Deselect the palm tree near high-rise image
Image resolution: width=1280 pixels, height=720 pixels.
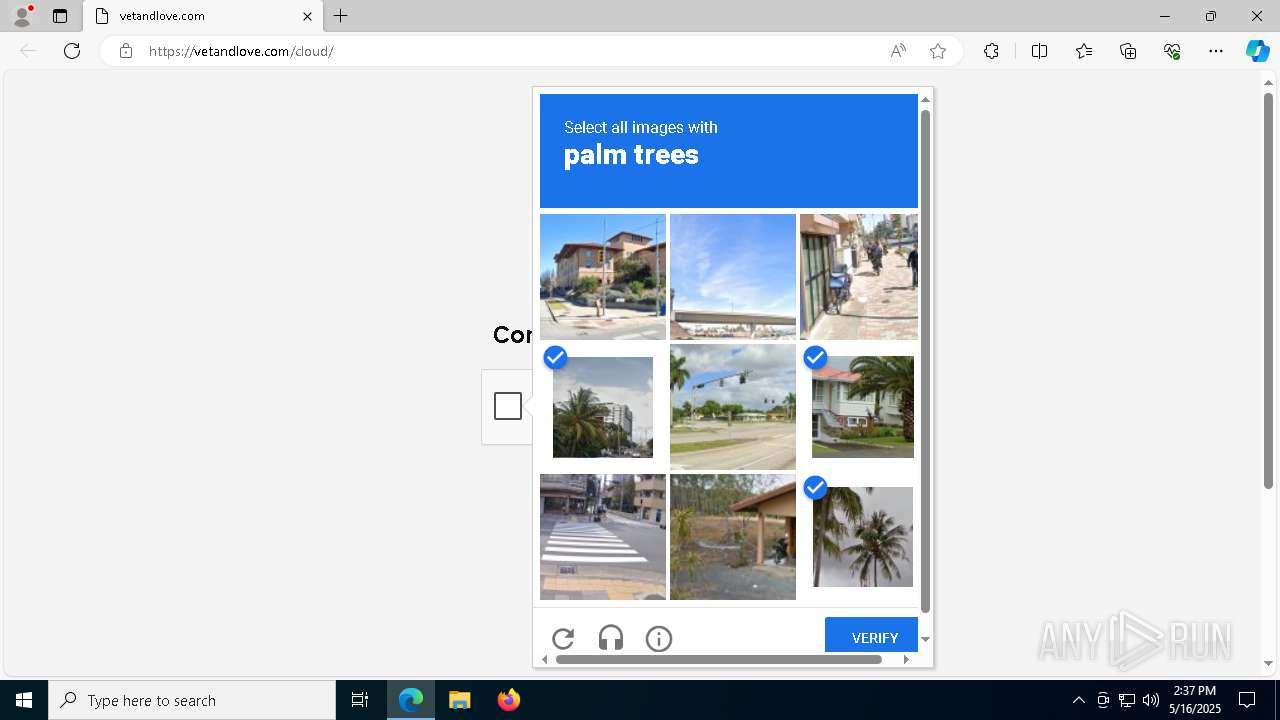click(603, 407)
